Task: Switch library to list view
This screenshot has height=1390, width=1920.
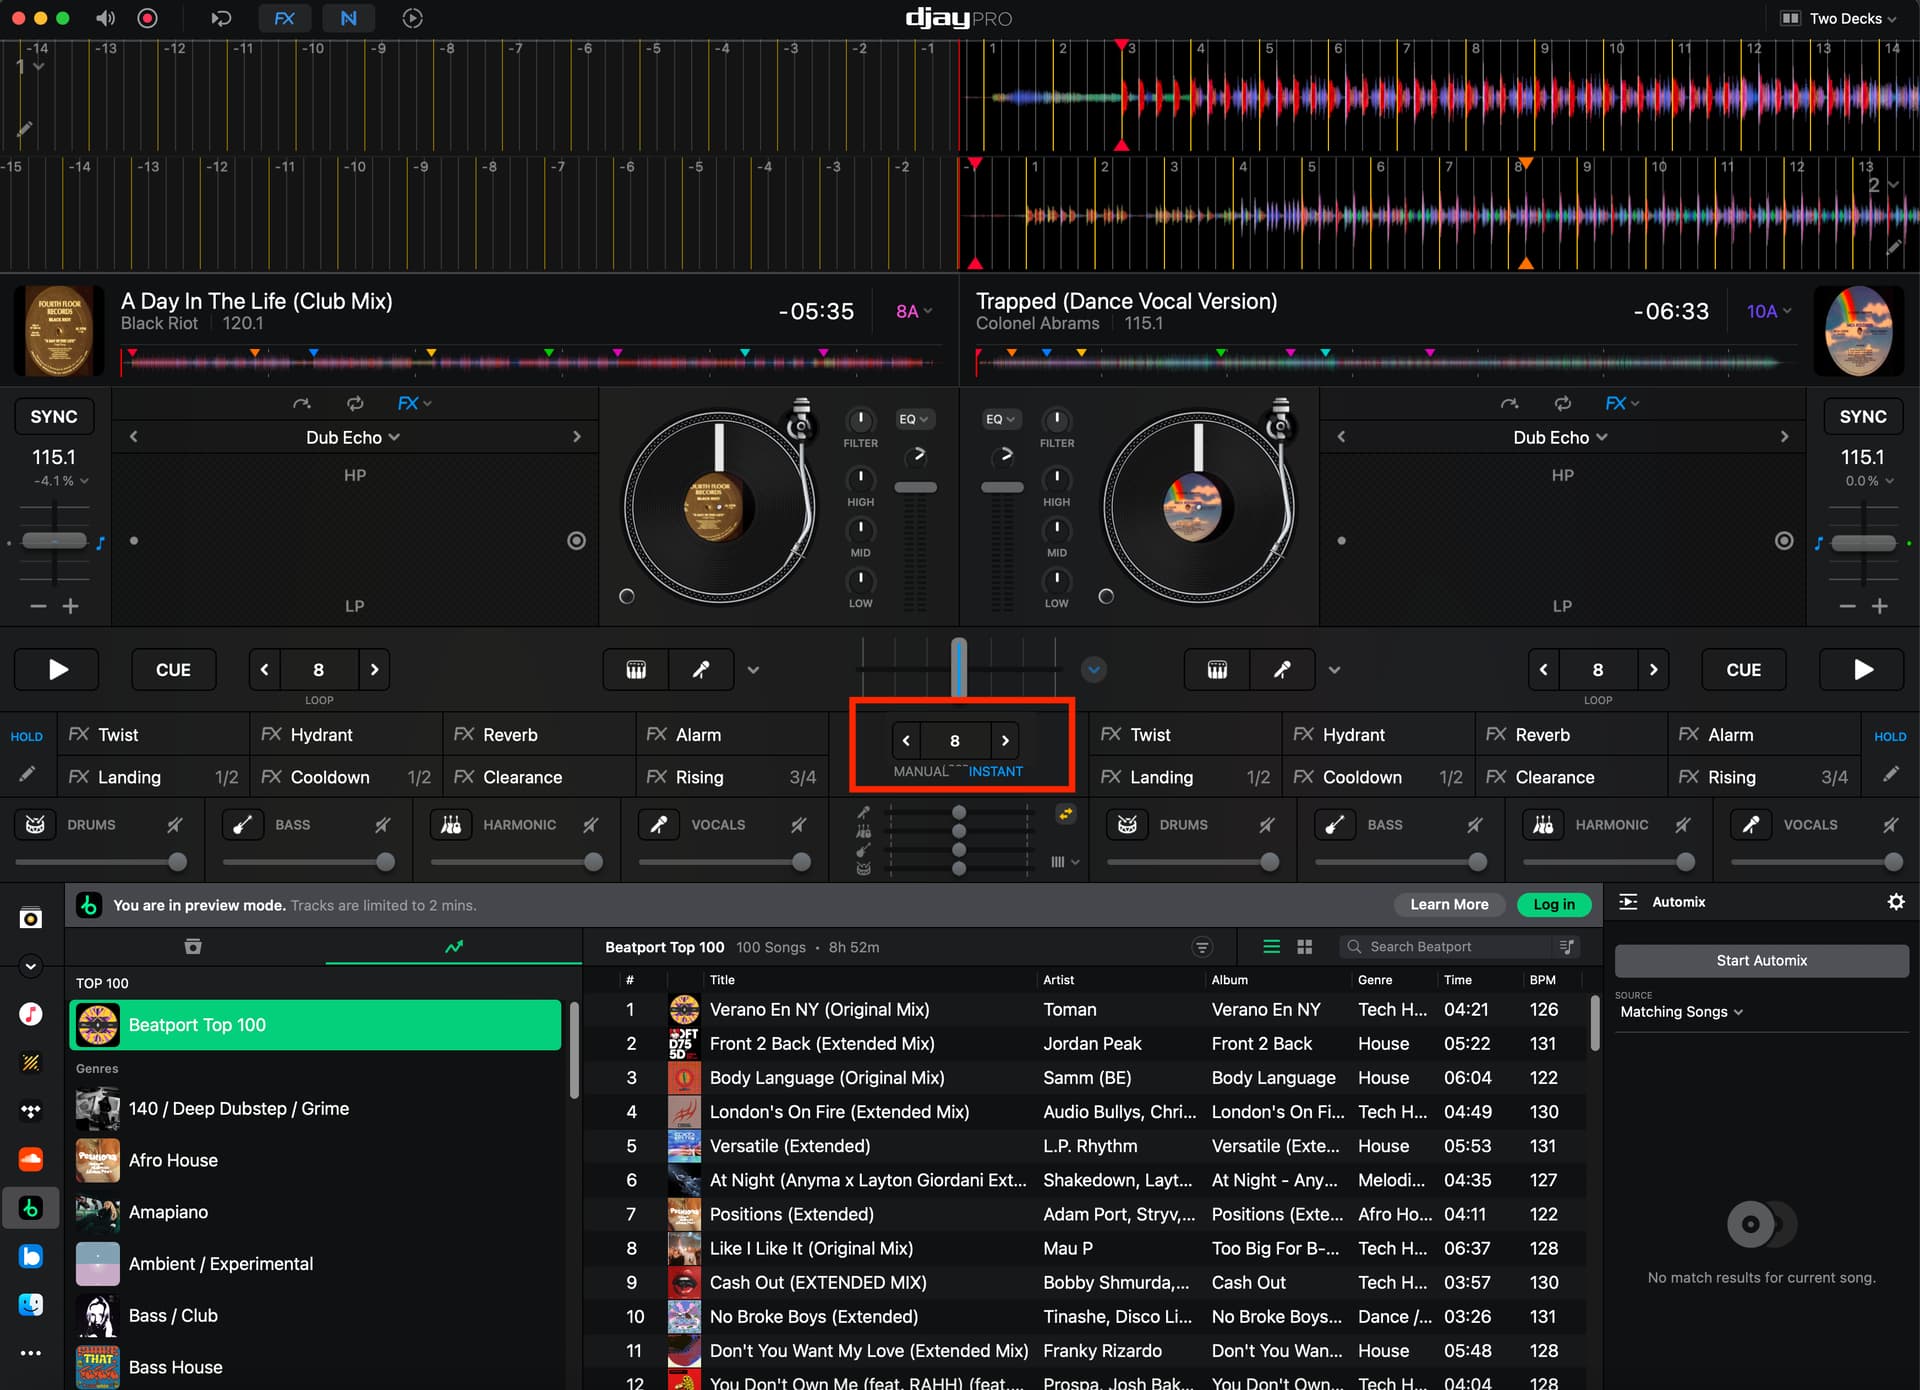Action: point(1271,947)
